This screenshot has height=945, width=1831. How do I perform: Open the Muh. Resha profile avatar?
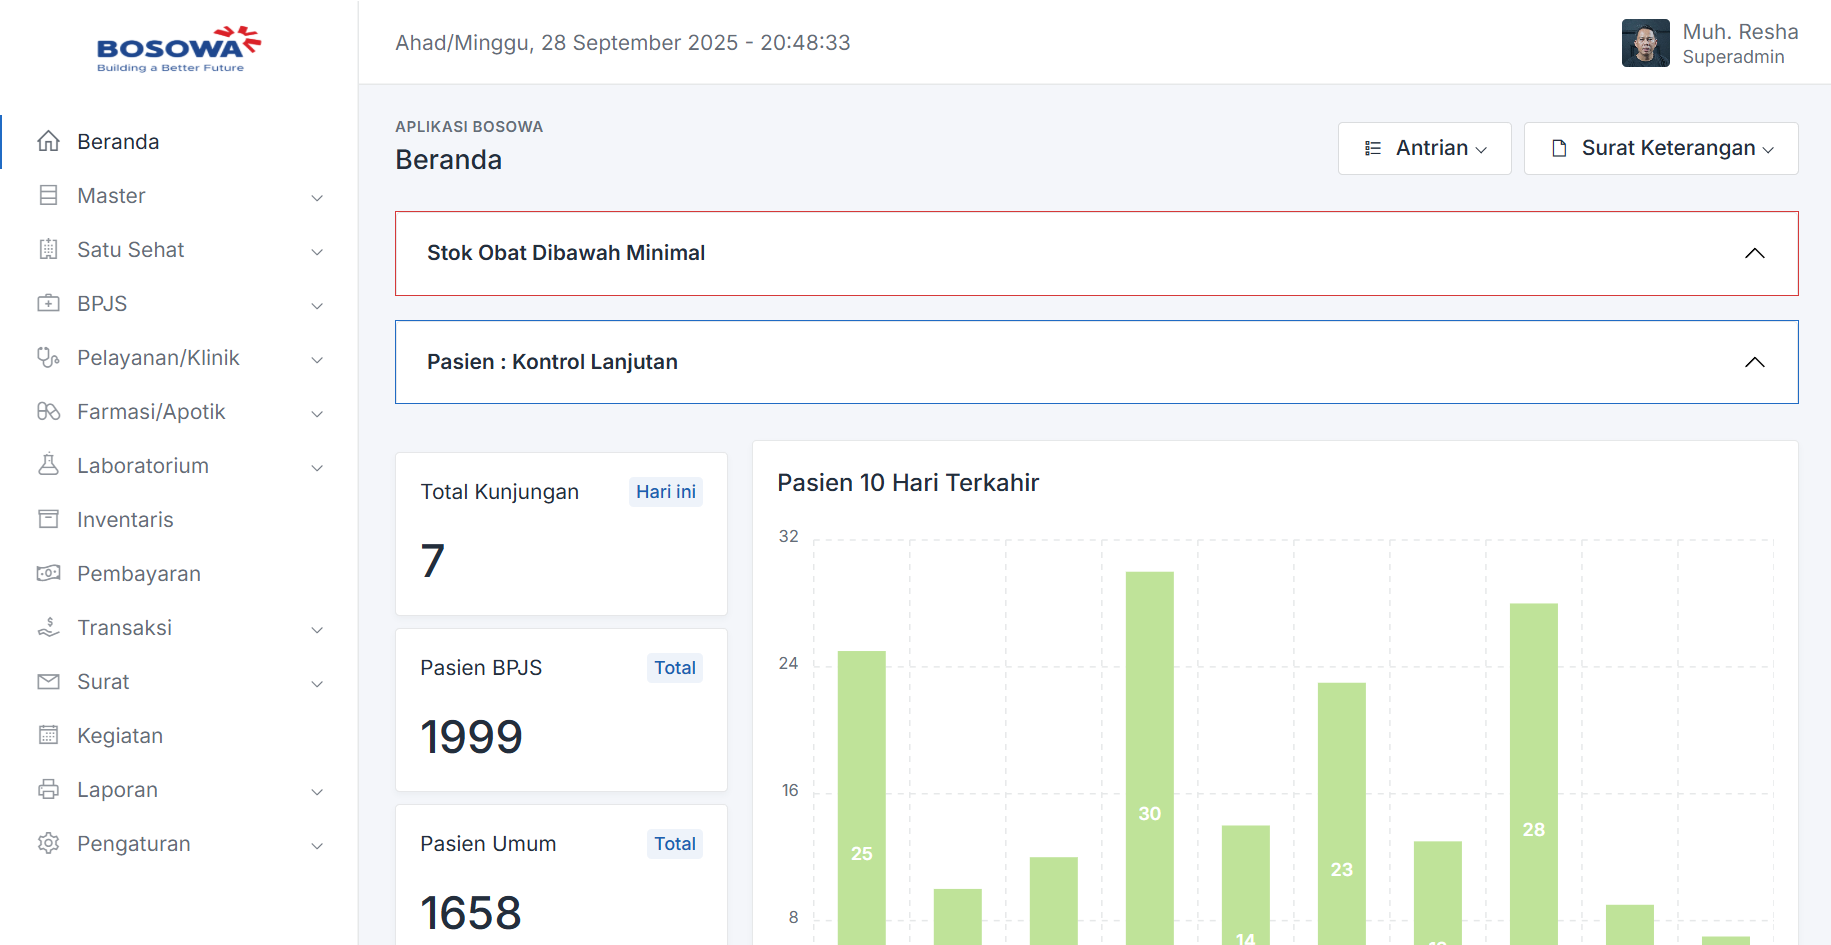(x=1645, y=43)
